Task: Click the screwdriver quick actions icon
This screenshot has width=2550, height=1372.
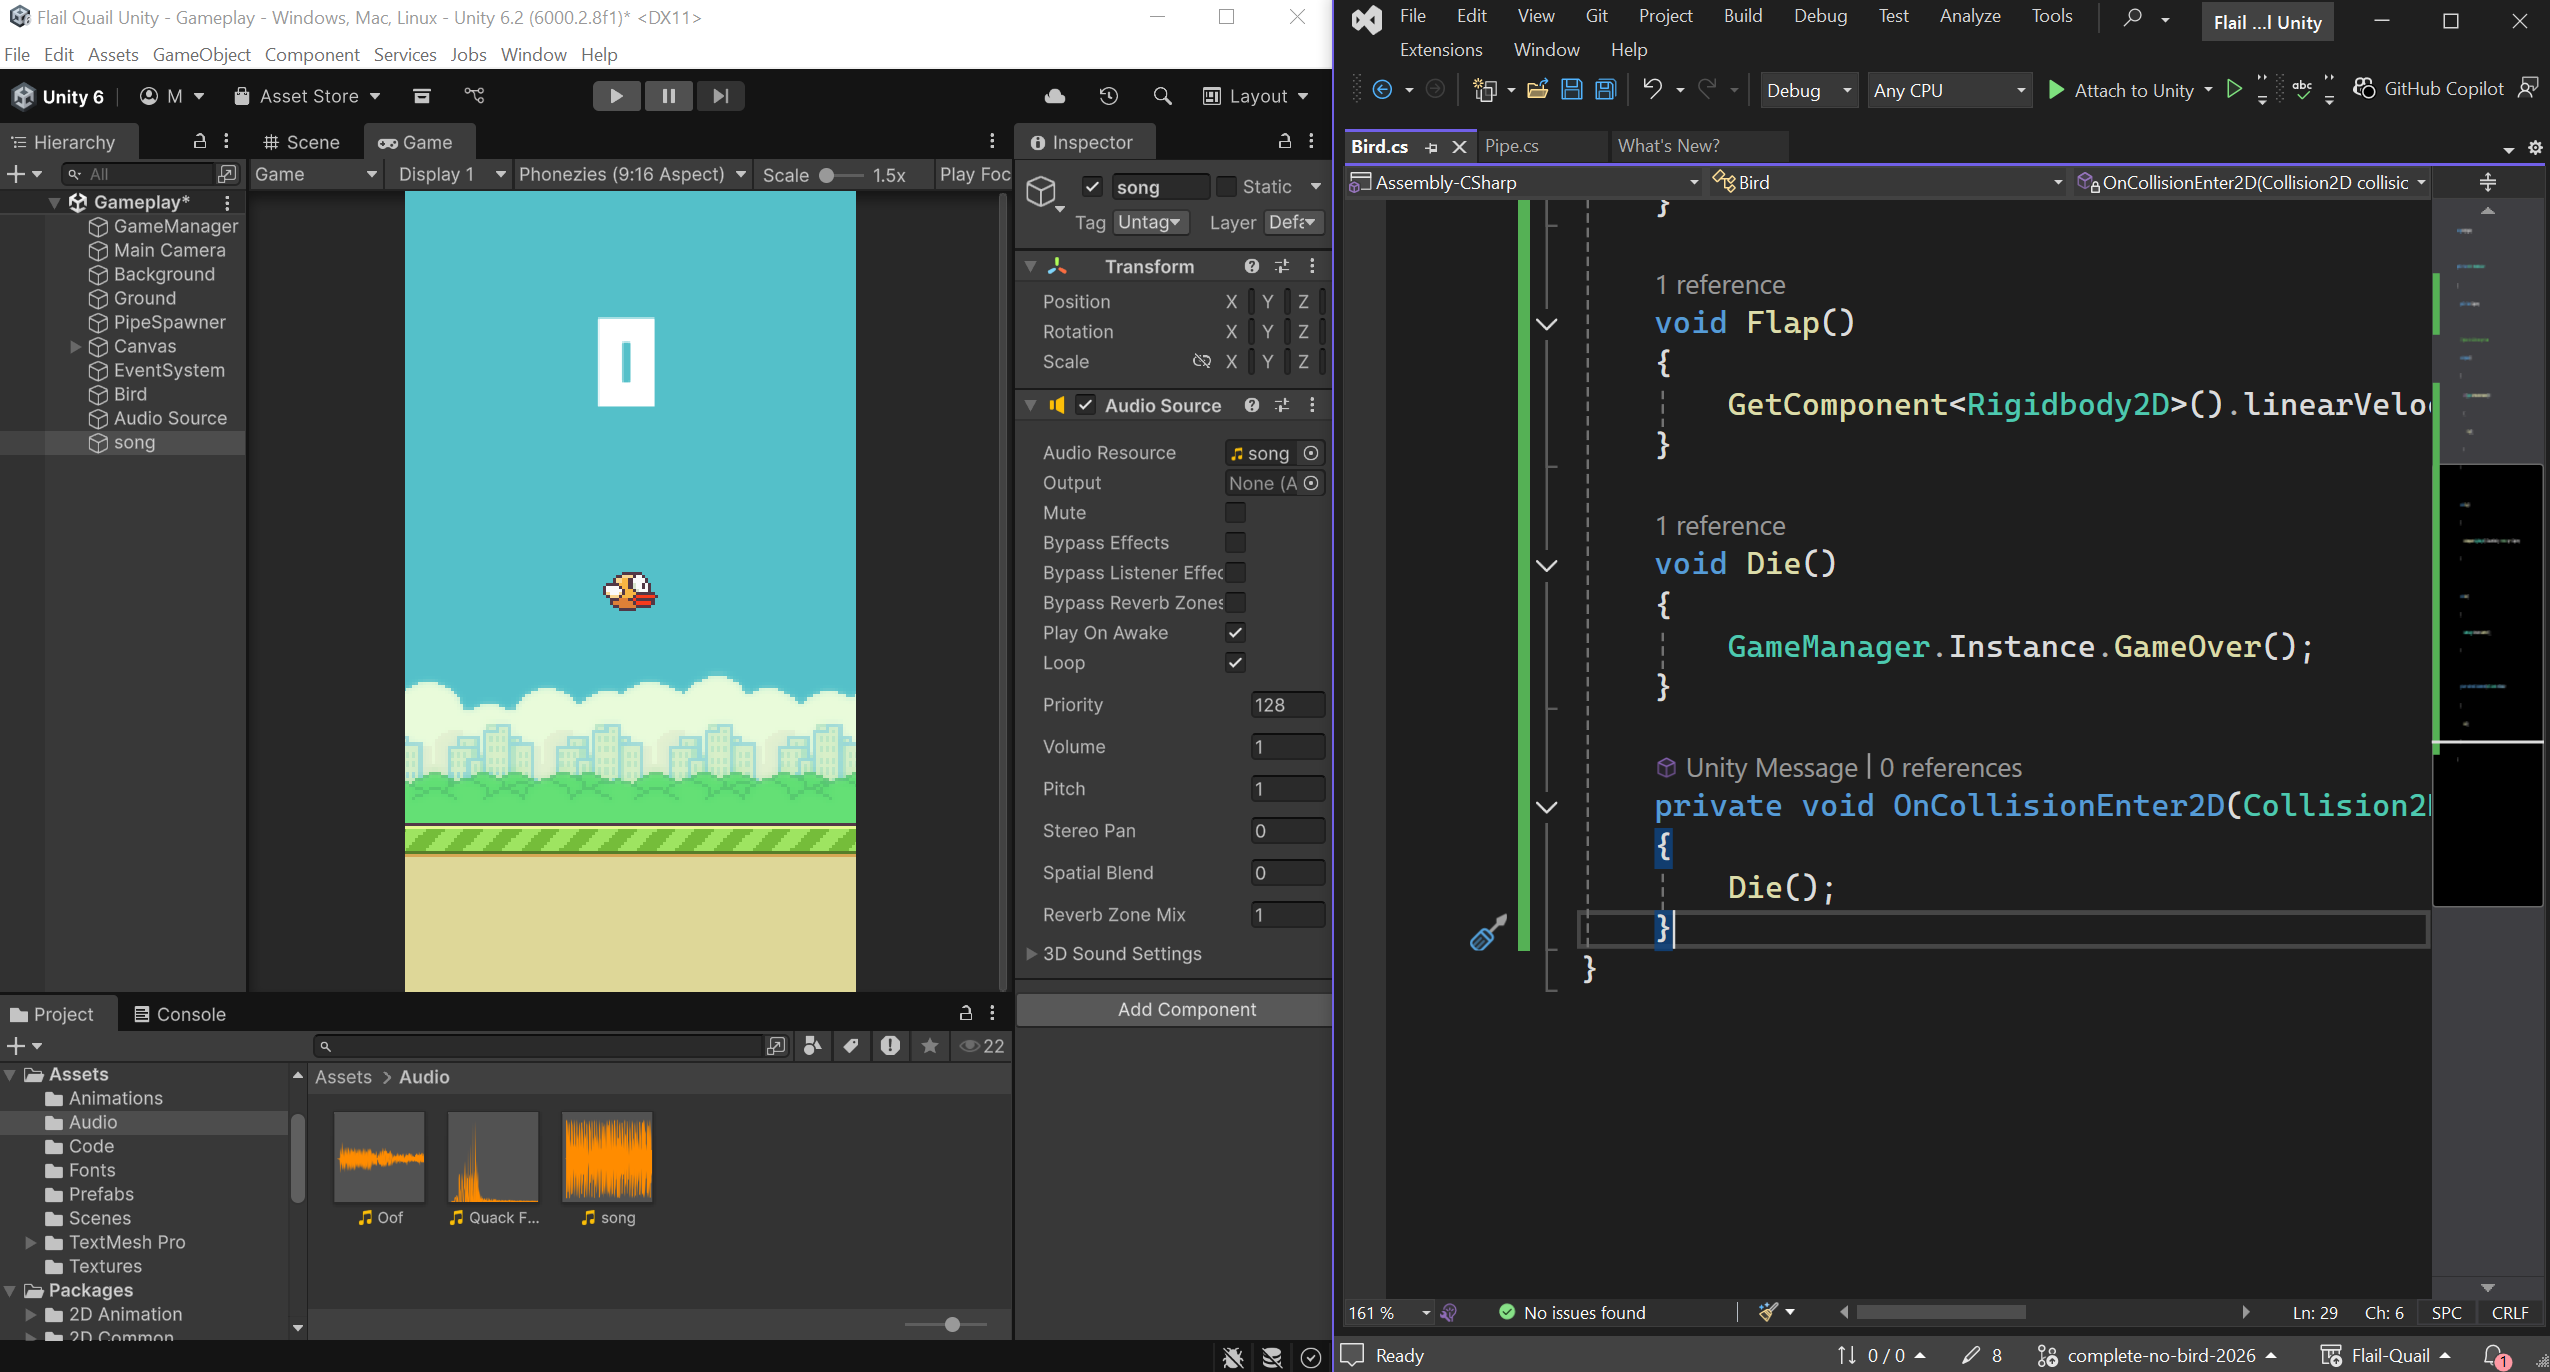Action: (1488, 932)
